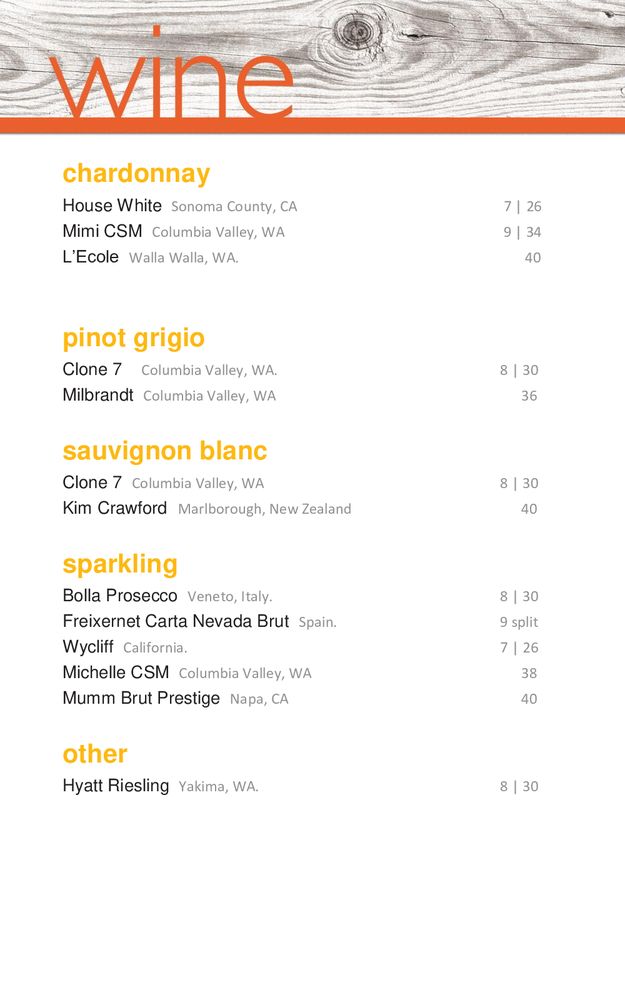Image resolution: width=625 pixels, height=1000 pixels.
Task: Select the sparkling section heading
Action: 120,564
